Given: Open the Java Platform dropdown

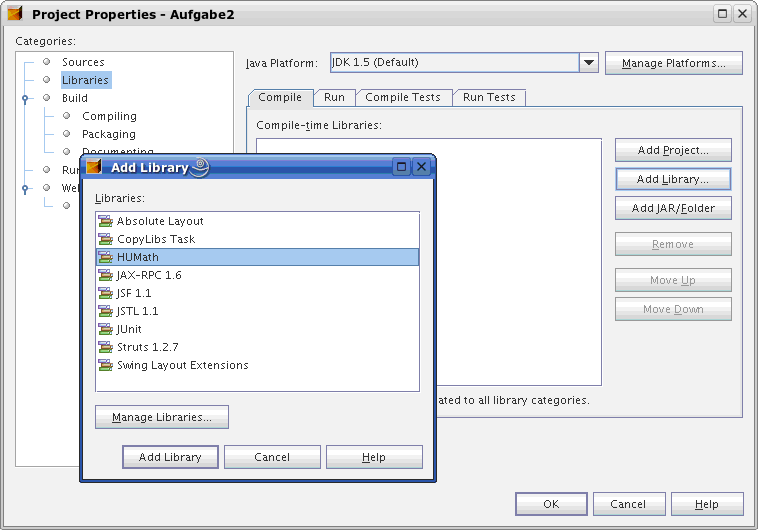Looking at the screenshot, I should (x=588, y=63).
